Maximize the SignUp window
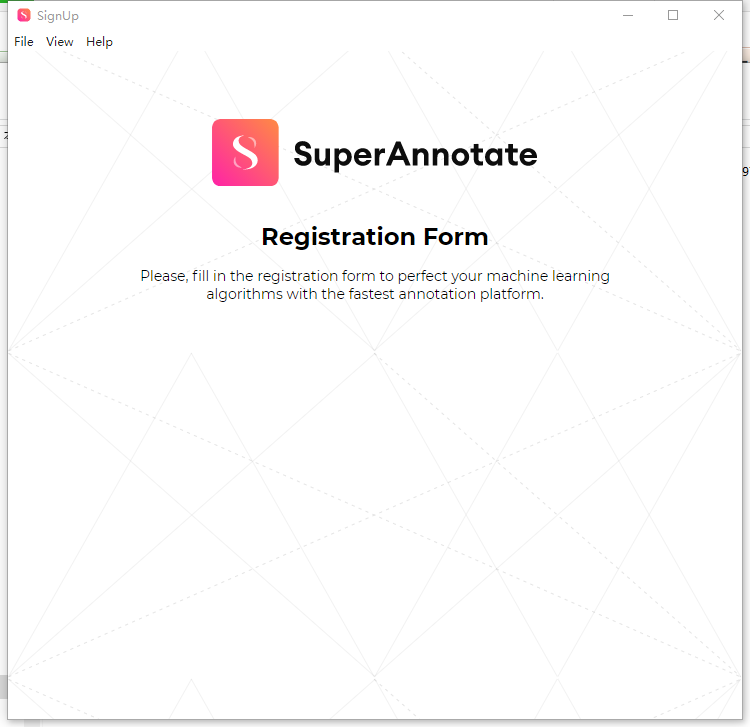Image resolution: width=750 pixels, height=727 pixels. [673, 15]
